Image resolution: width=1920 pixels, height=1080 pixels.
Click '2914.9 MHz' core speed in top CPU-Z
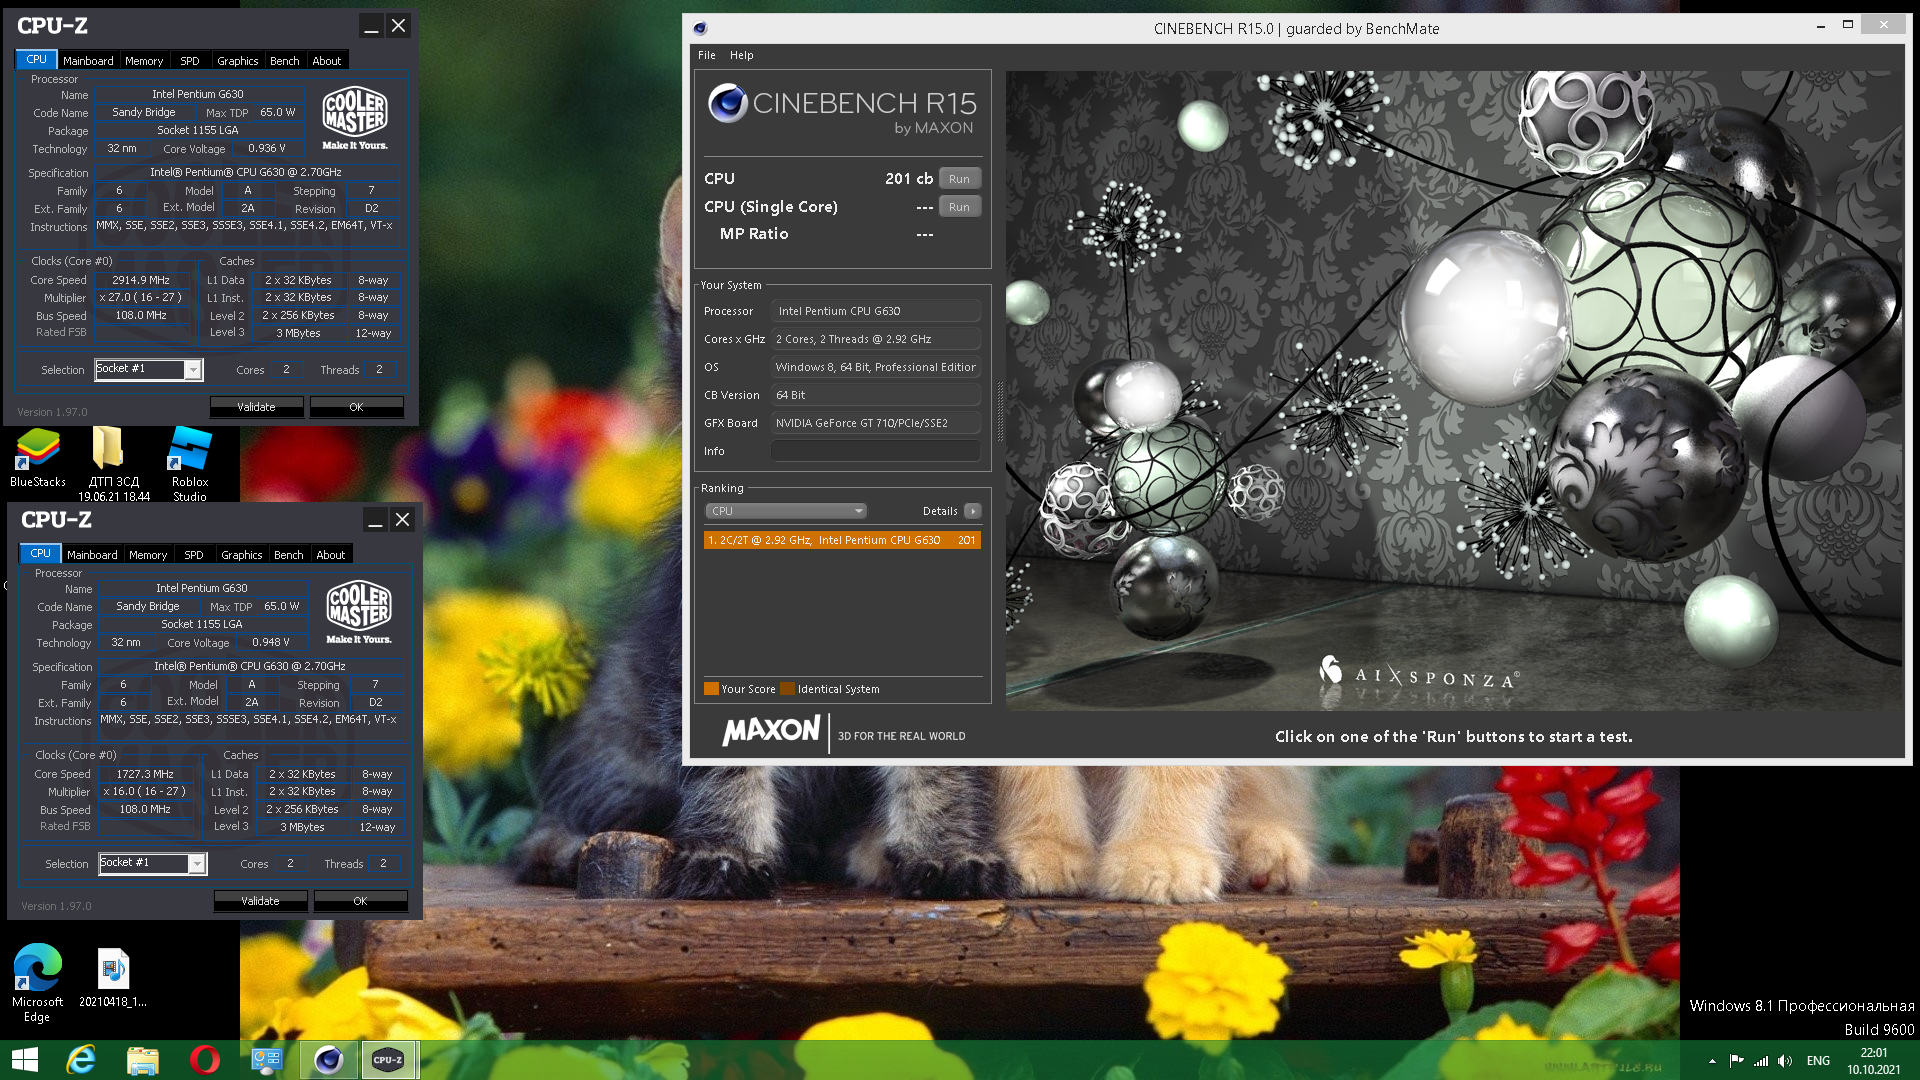tap(141, 281)
